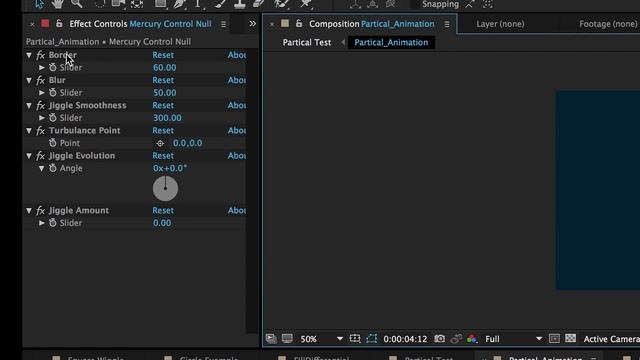
Task: Switch to Footage (none) tab
Action: (608, 24)
